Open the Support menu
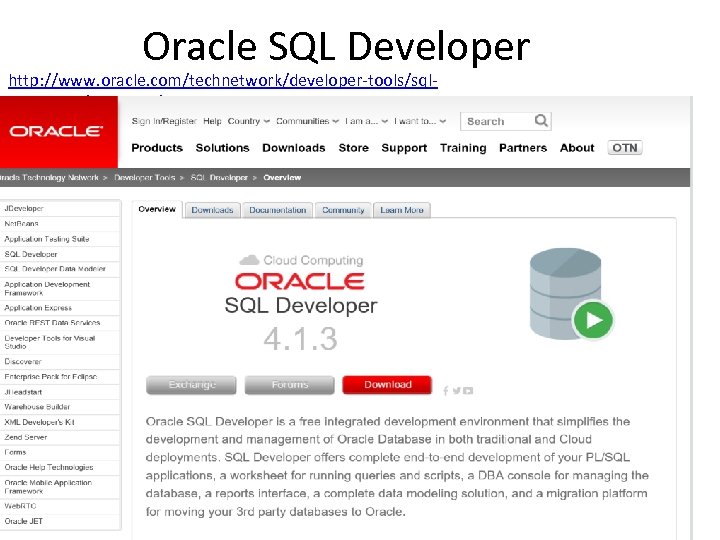This screenshot has height=540, width=720. (404, 148)
